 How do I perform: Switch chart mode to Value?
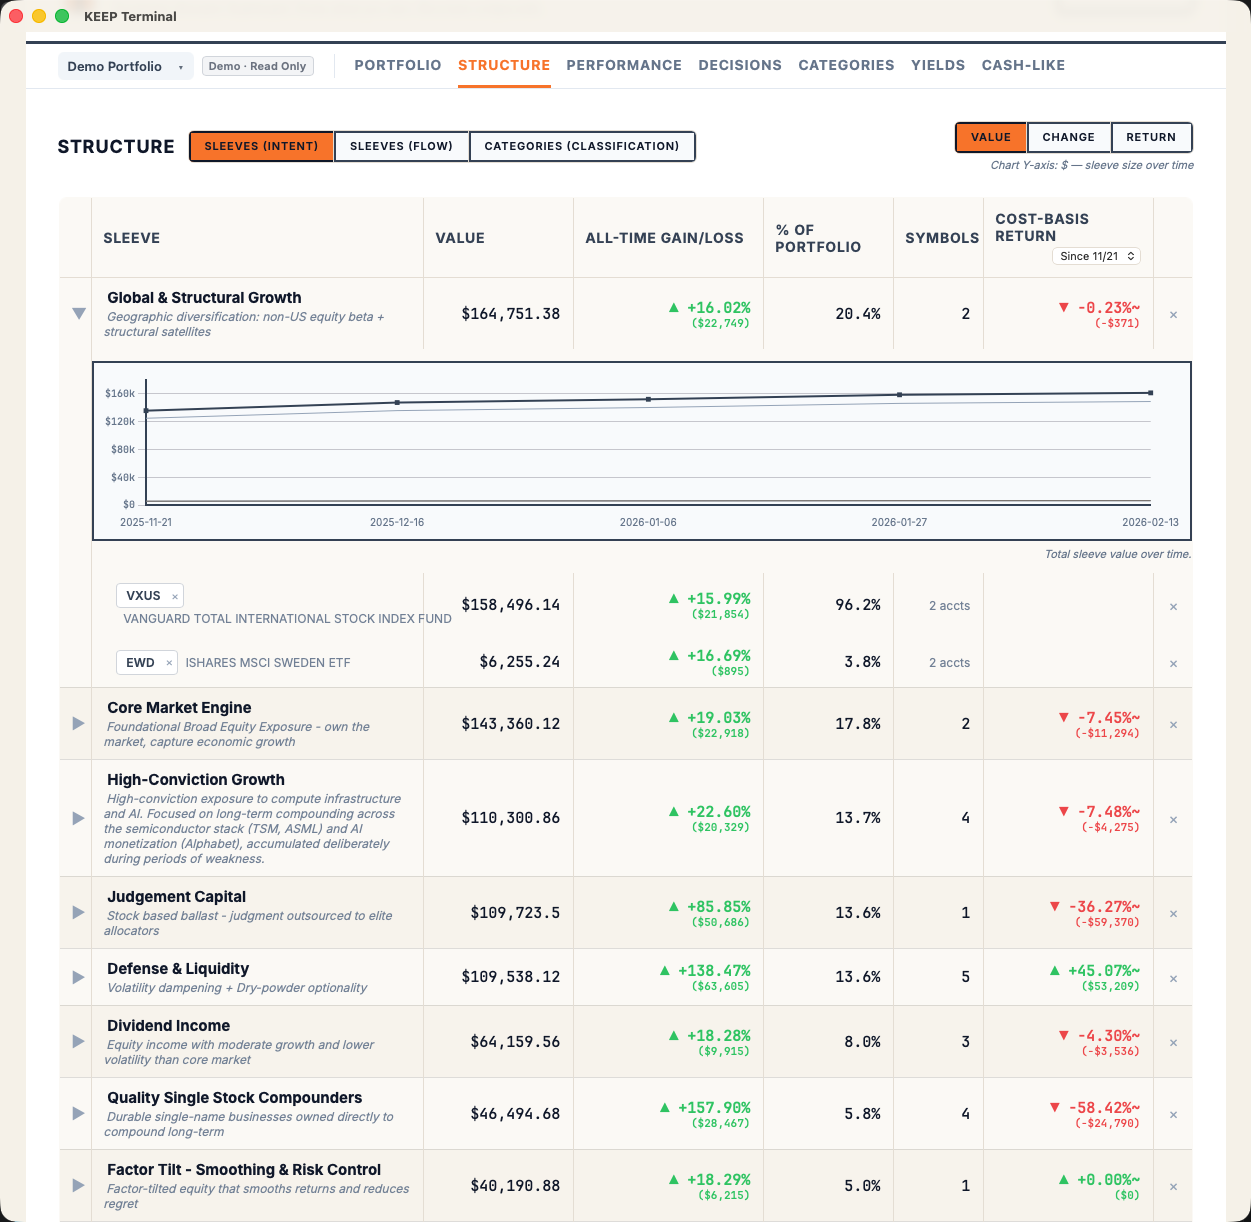(x=991, y=137)
